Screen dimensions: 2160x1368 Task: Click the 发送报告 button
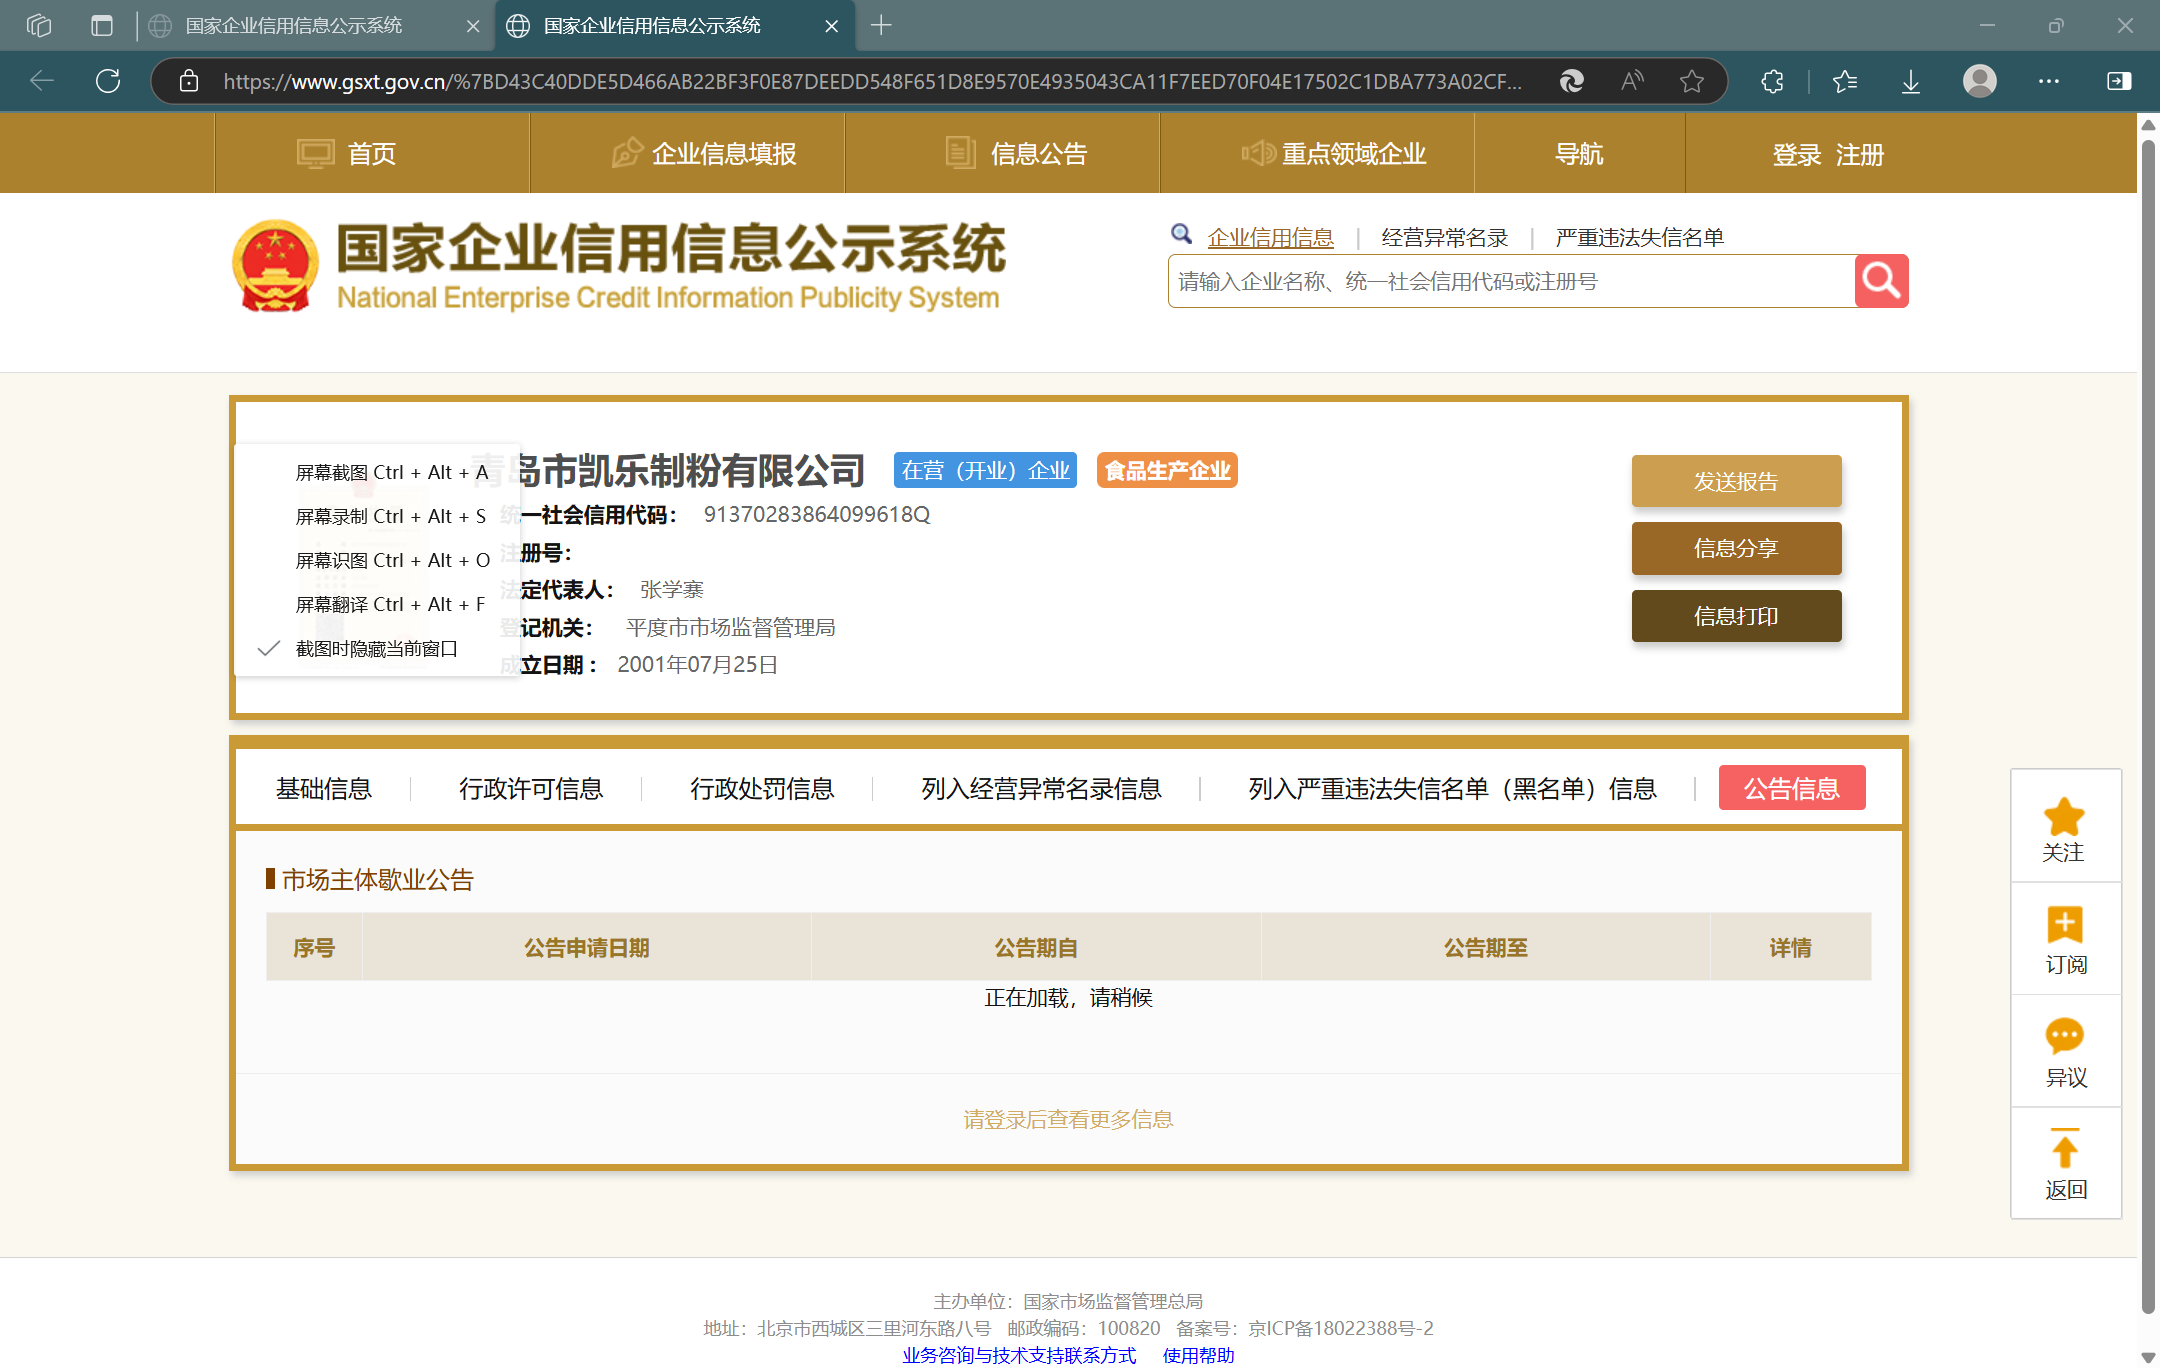click(x=1736, y=481)
